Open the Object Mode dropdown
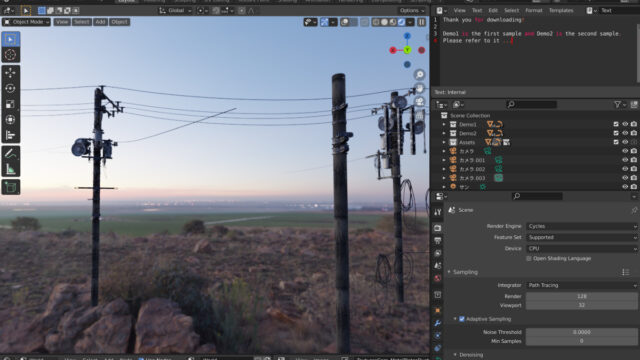 (x=27, y=22)
